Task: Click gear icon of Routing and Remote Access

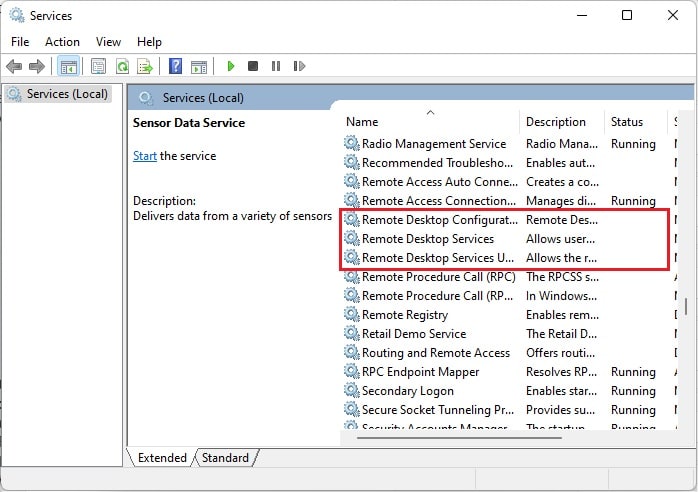Action: coord(352,353)
